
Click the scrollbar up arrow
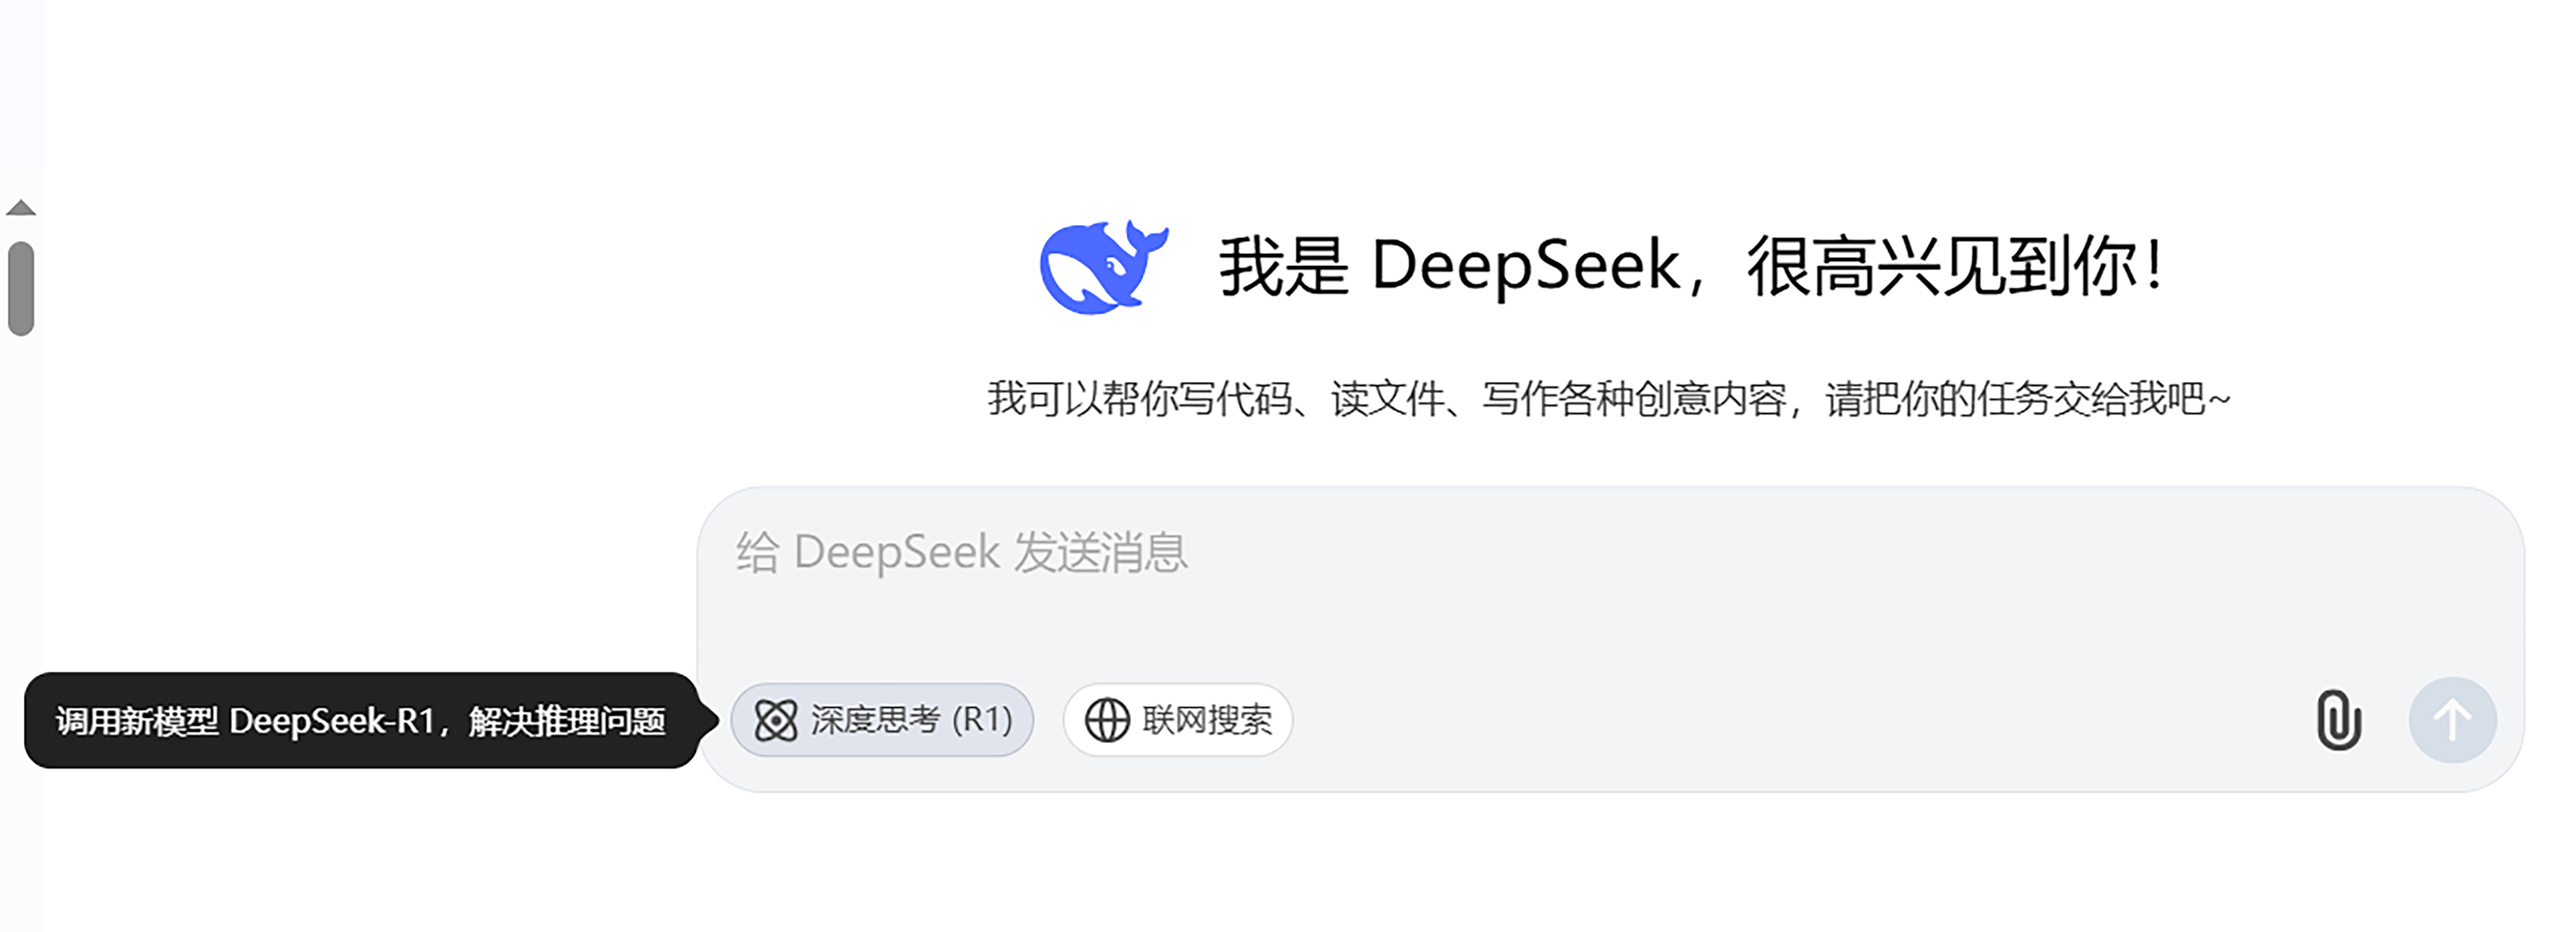(21, 208)
